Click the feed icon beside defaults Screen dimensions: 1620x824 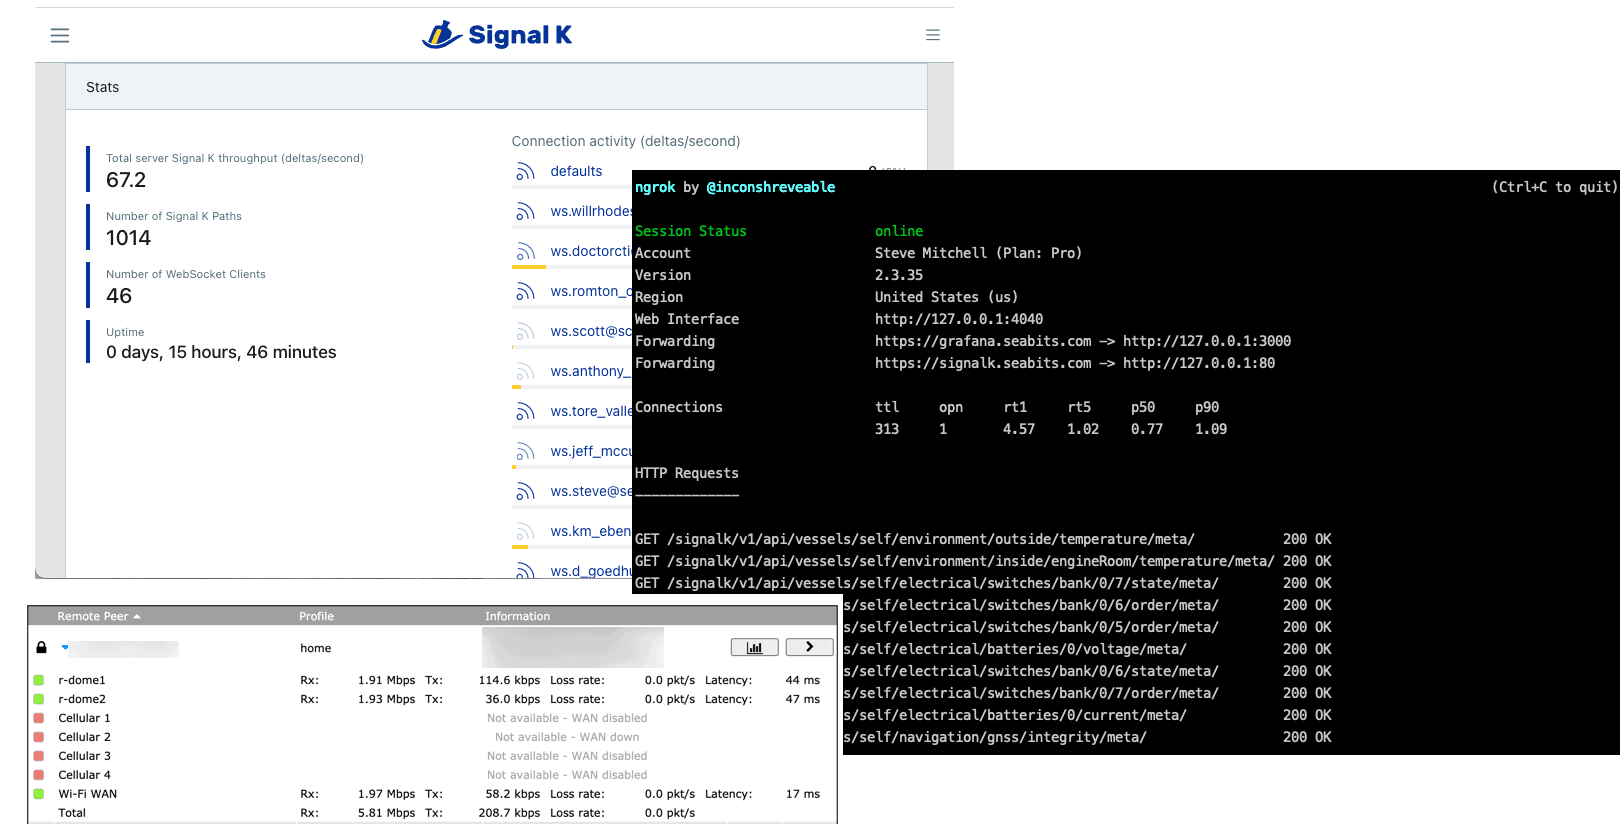point(525,172)
